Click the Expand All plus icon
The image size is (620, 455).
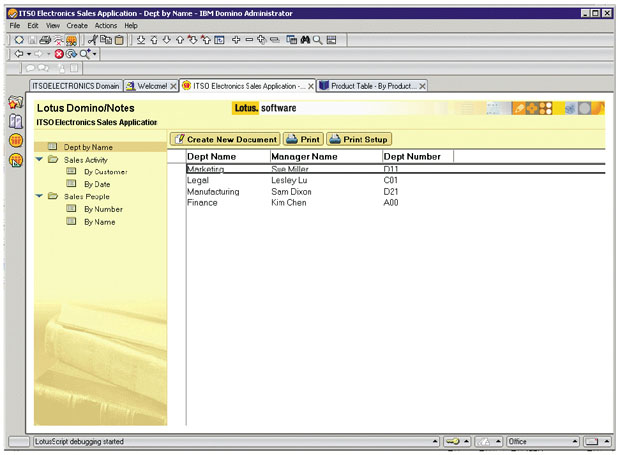coord(236,40)
